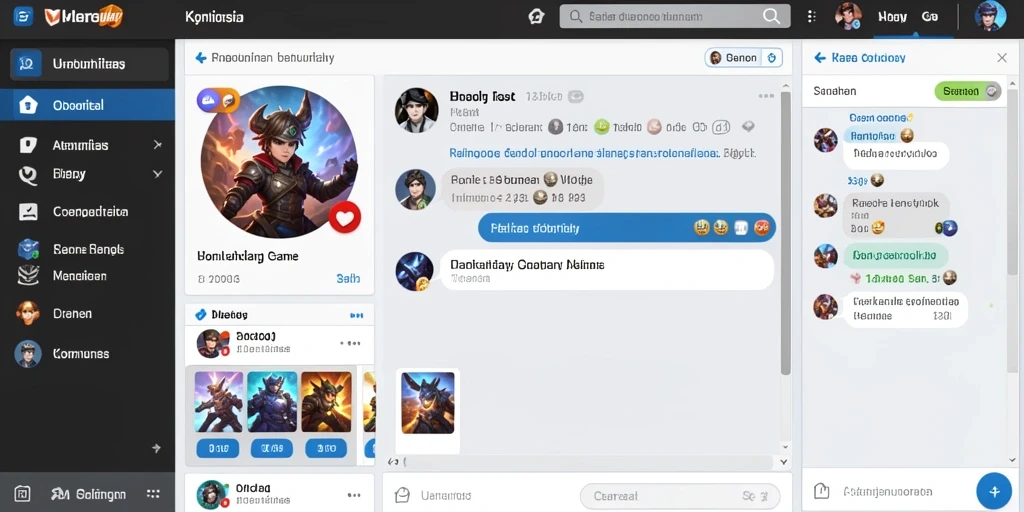The width and height of the screenshot is (1024, 512).
Task: Click the attachment icon left of Uanerrors field
Action: [x=402, y=496]
